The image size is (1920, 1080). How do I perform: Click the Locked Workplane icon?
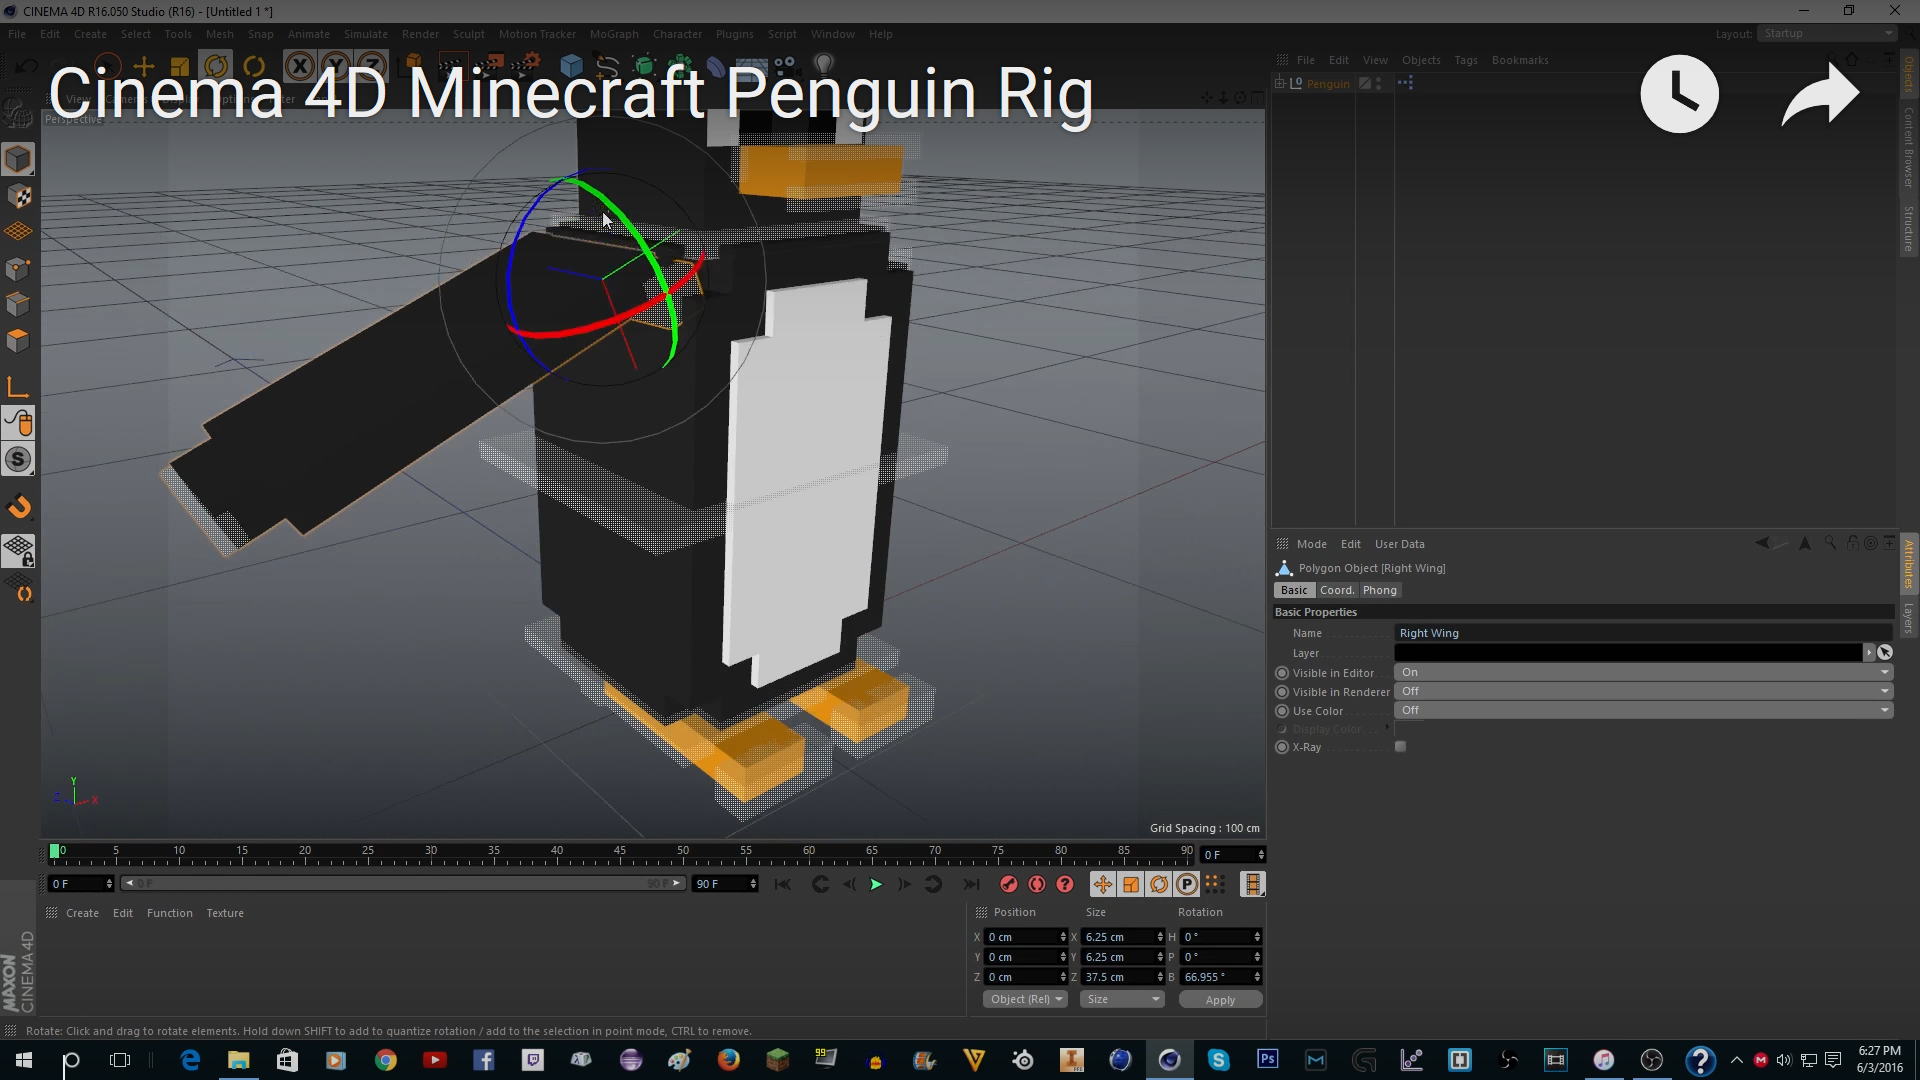pos(18,550)
